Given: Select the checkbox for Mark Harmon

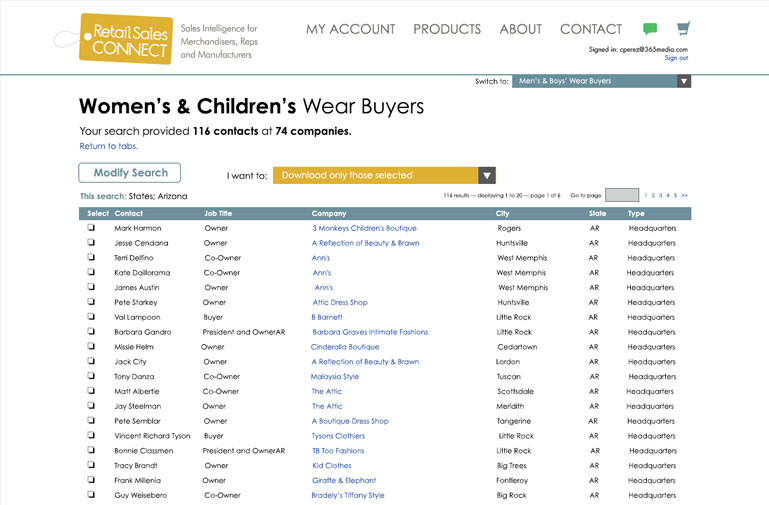Looking at the screenshot, I should coord(91,228).
